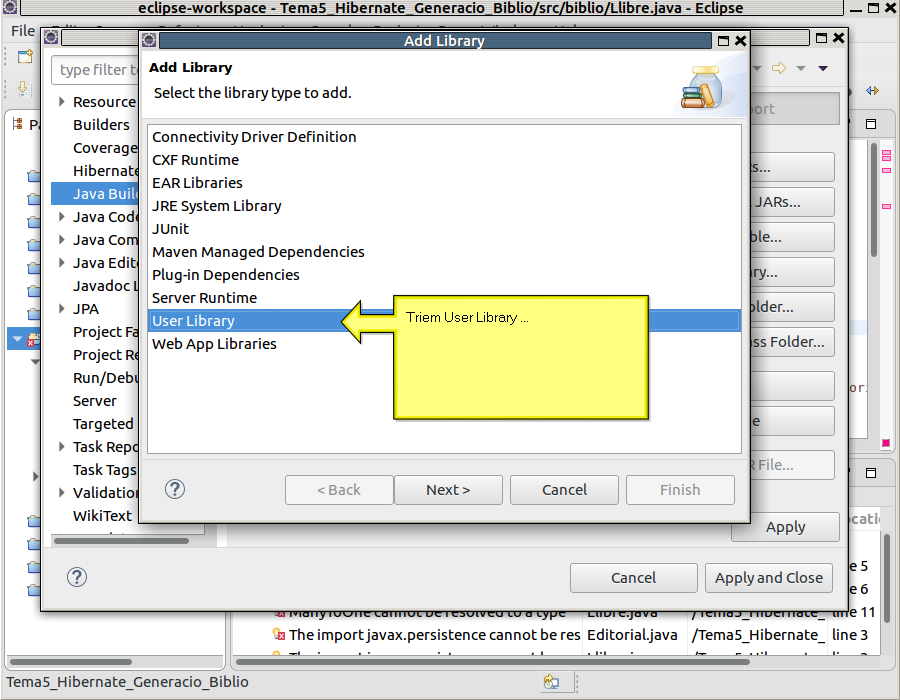Select Java Build Path page
The height and width of the screenshot is (700, 900).
(95, 194)
